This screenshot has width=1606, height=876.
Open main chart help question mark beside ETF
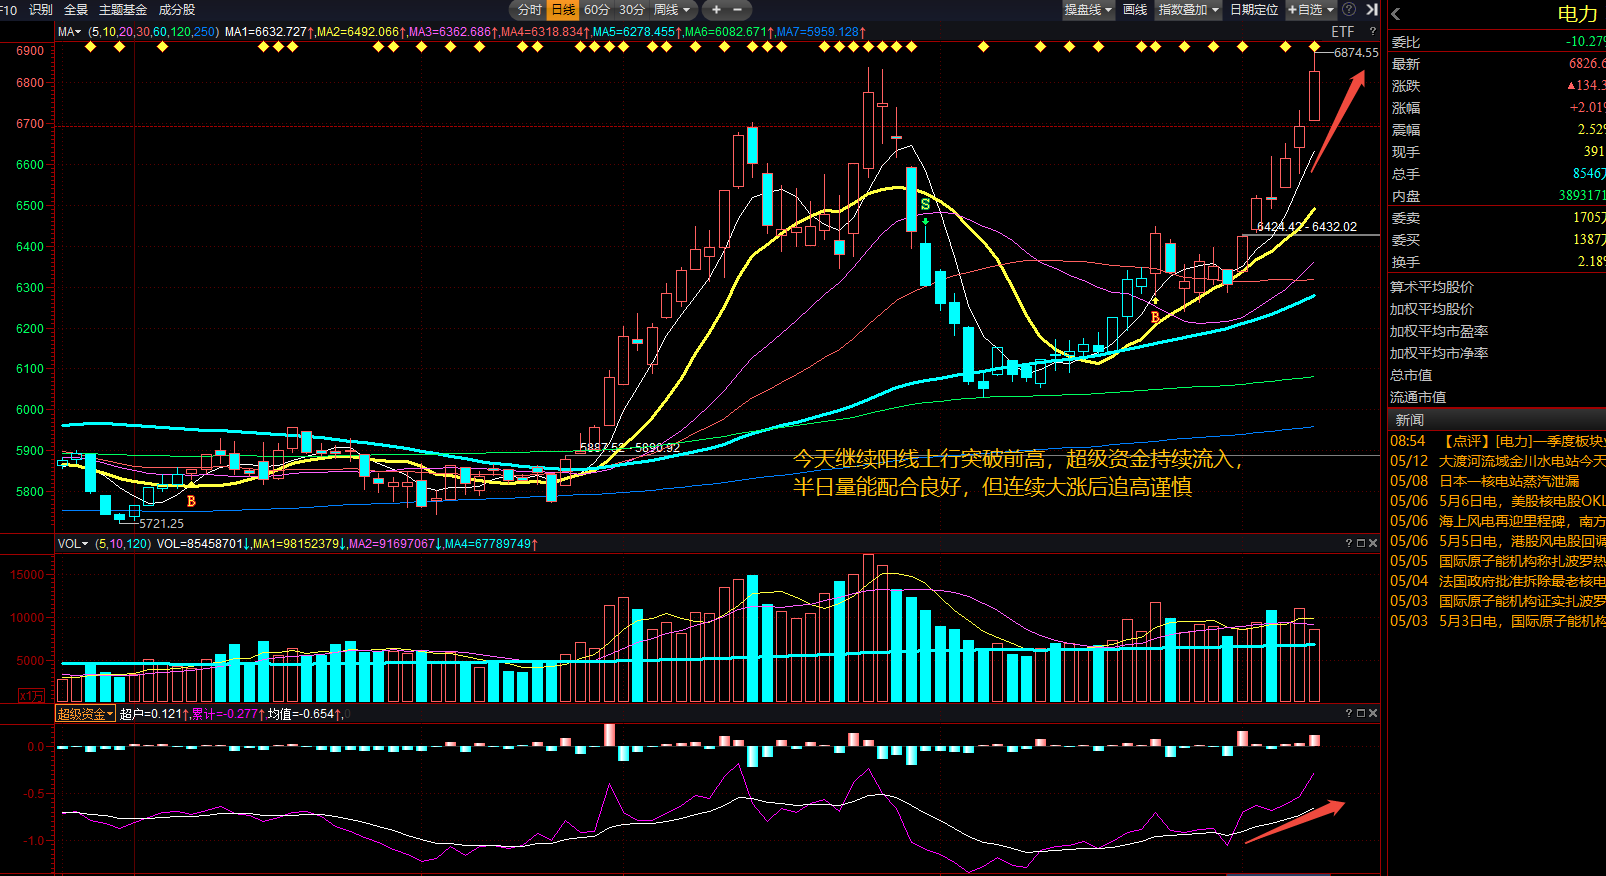click(1372, 32)
